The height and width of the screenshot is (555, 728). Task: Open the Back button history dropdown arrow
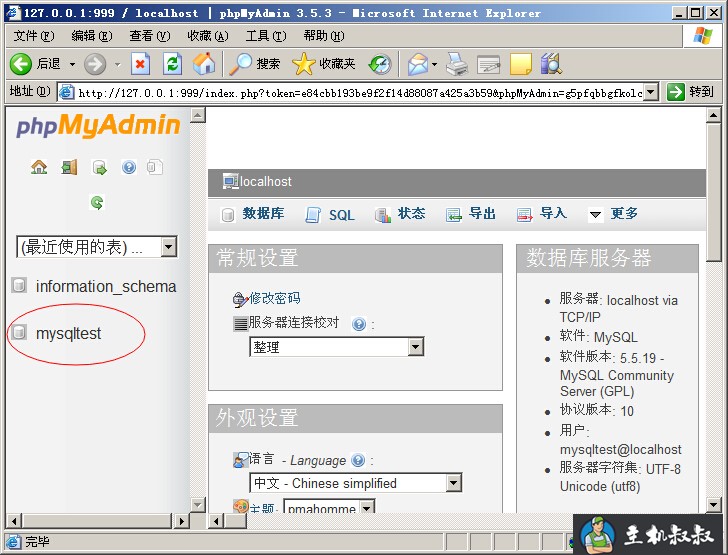coord(72,64)
